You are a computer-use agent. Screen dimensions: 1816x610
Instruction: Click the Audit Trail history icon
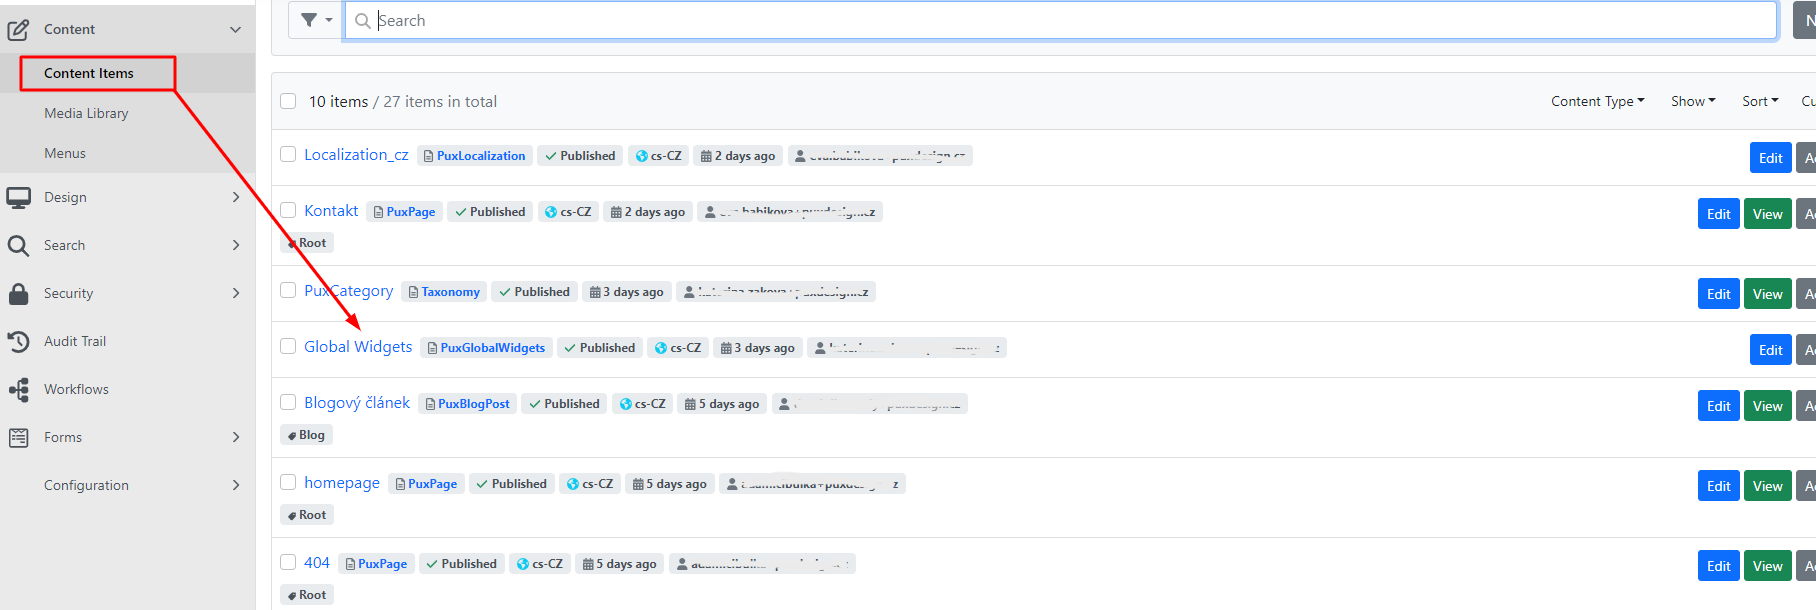pos(18,342)
